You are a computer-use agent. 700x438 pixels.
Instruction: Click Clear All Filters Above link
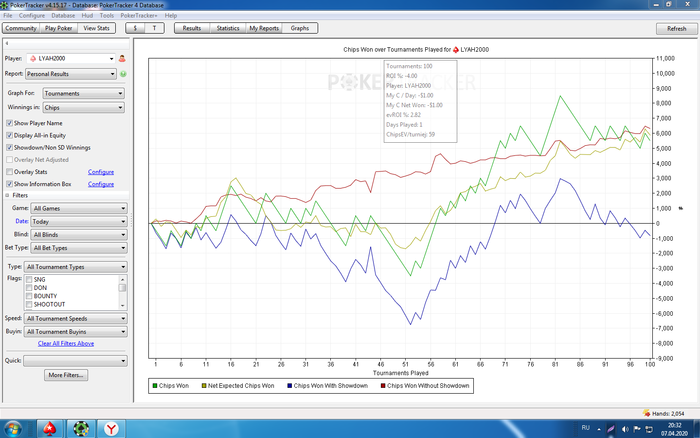tap(66, 343)
